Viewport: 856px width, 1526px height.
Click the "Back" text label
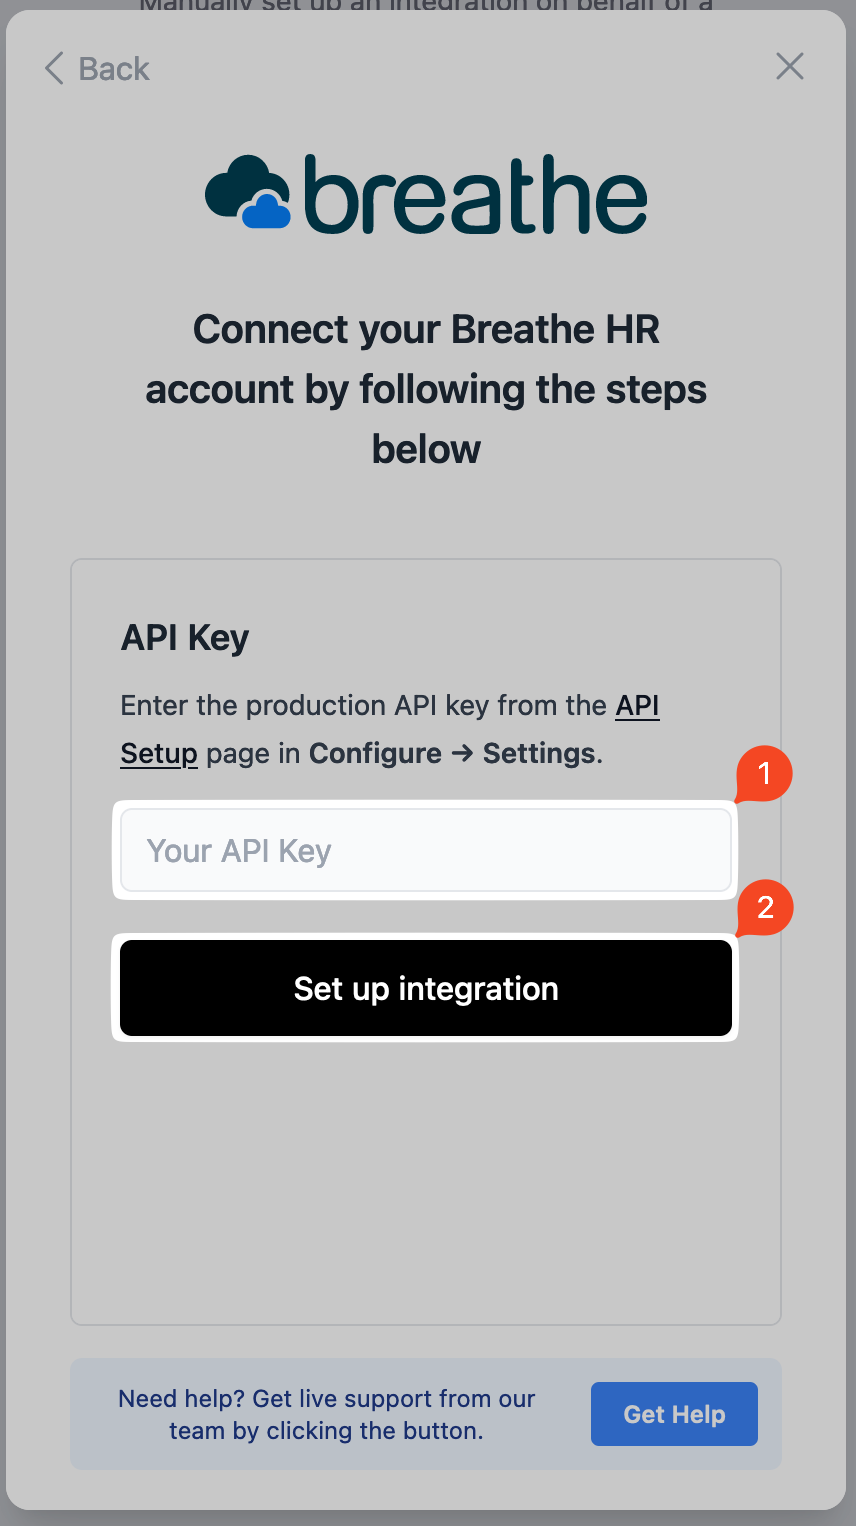coord(114,69)
